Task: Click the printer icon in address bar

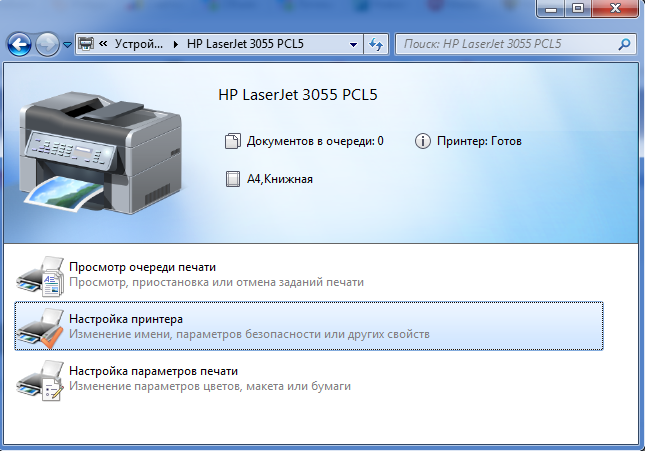Action: click(x=86, y=44)
